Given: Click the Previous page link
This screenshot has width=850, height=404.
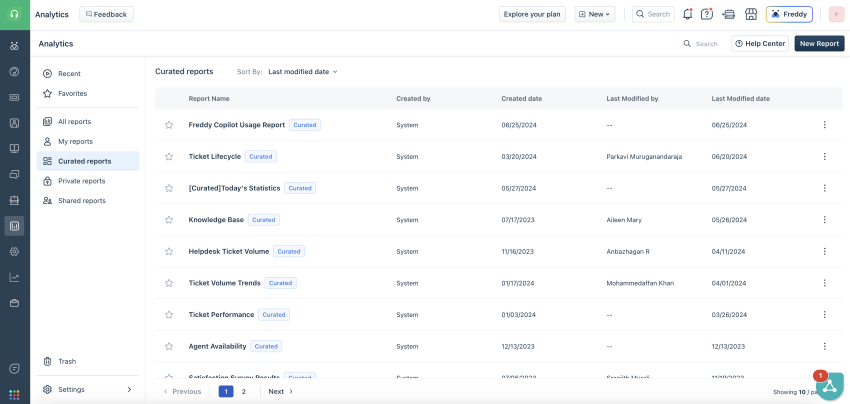Looking at the screenshot, I should click(182, 391).
